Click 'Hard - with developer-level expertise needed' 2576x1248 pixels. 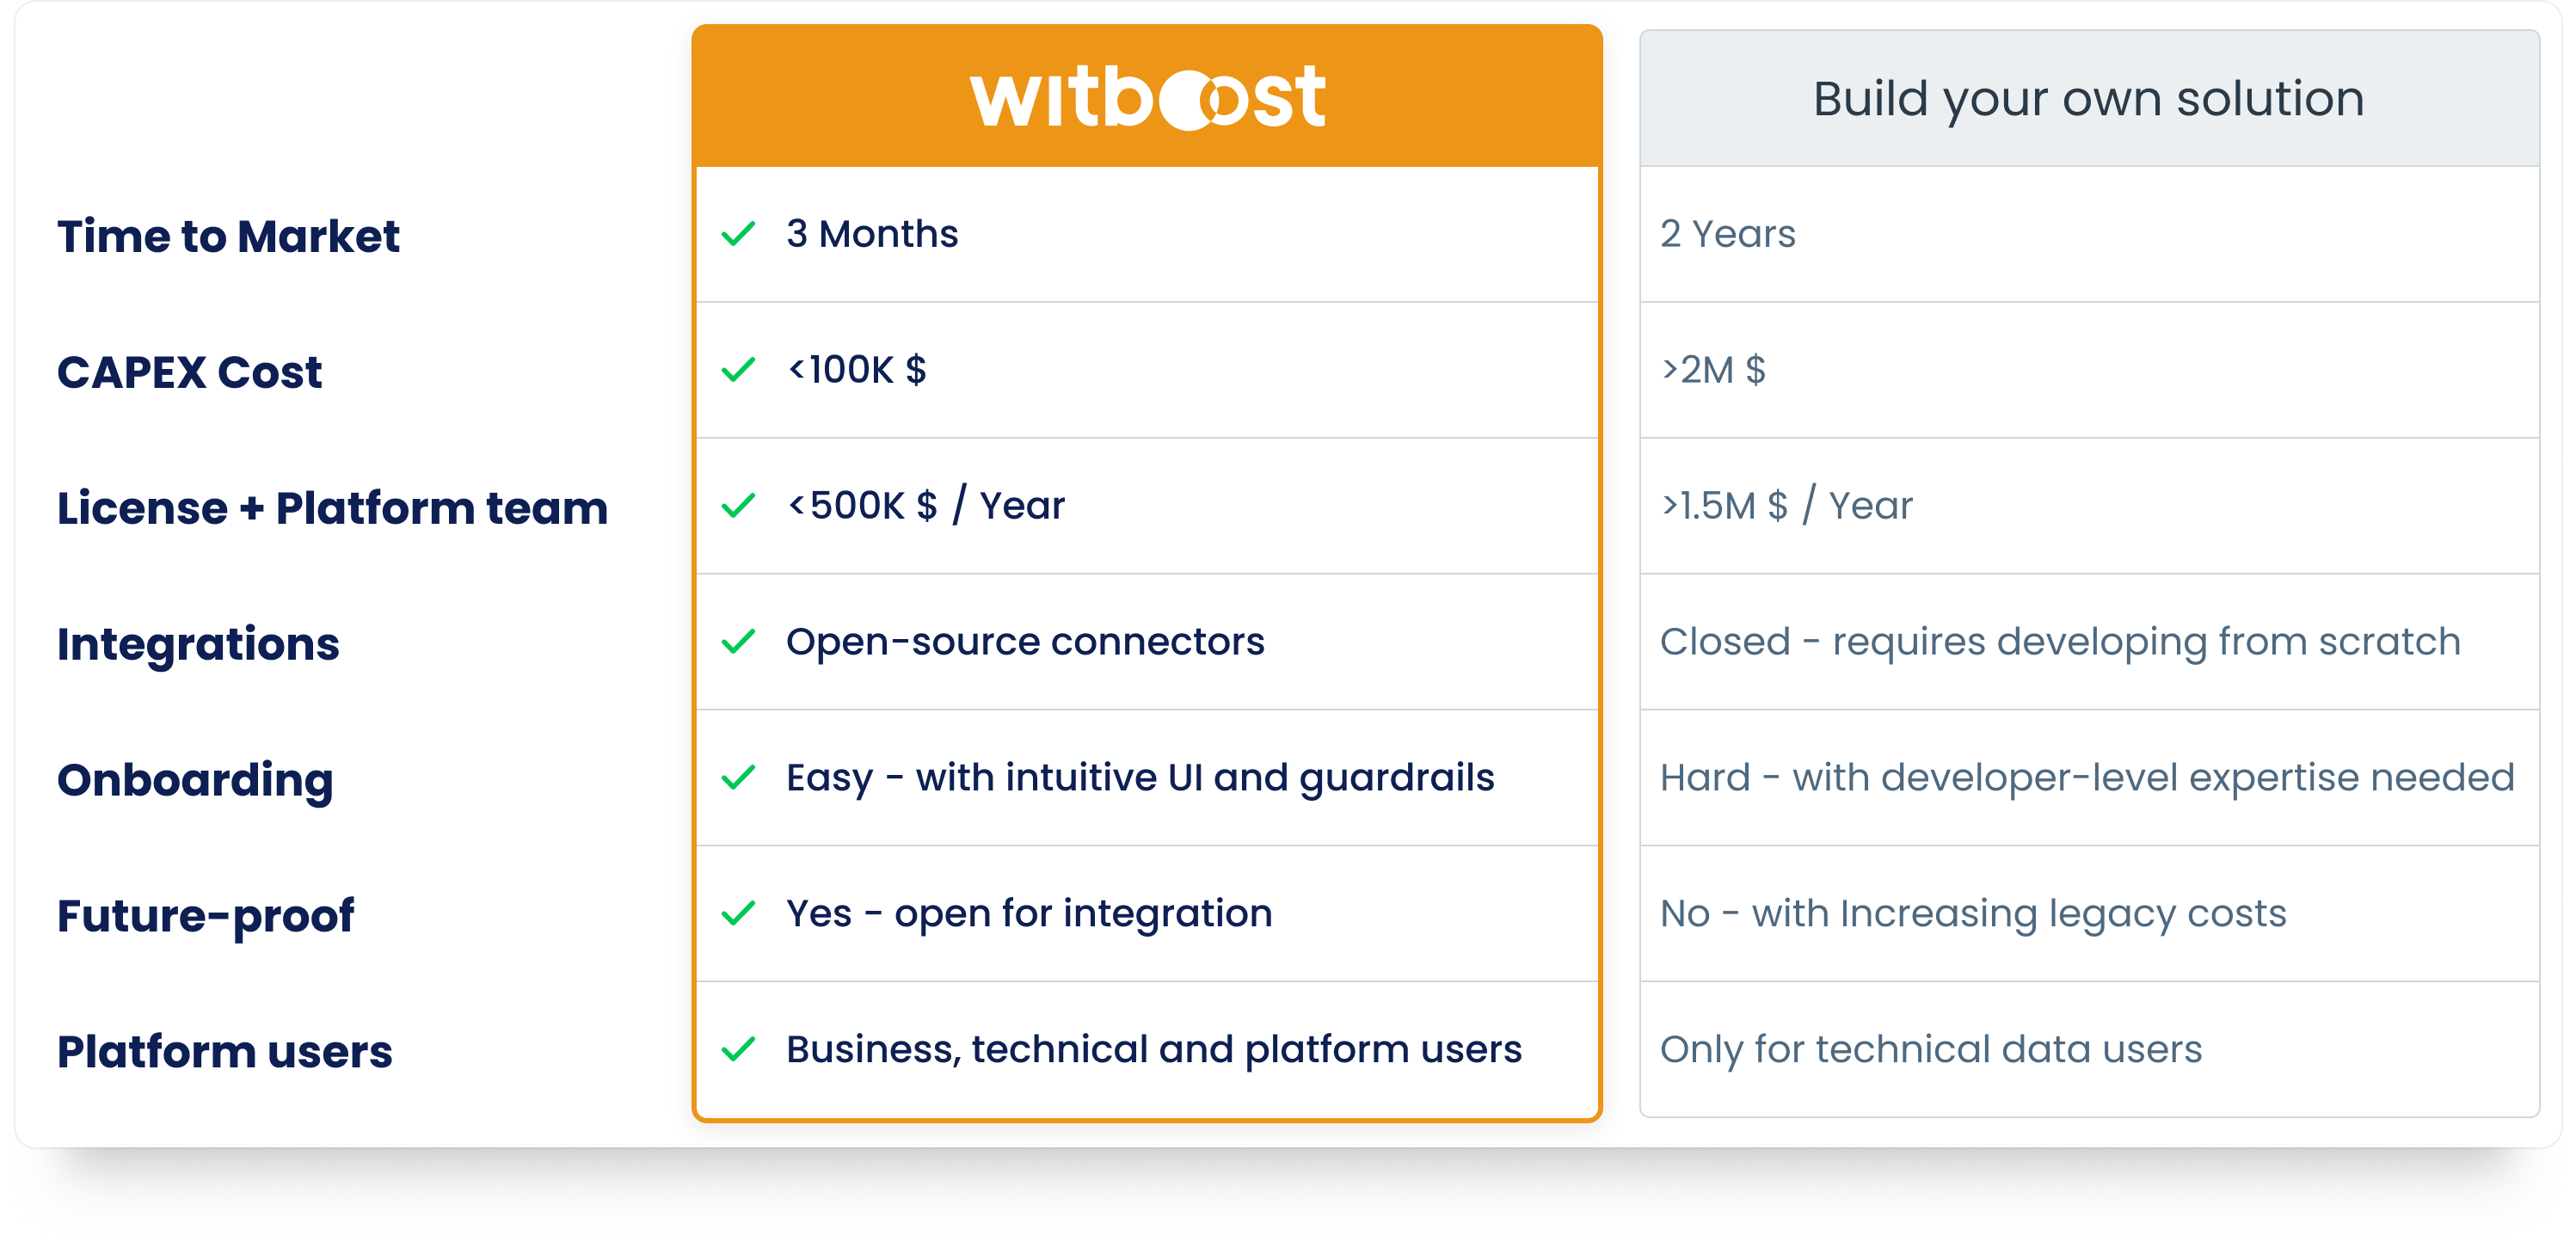[x=2087, y=778]
